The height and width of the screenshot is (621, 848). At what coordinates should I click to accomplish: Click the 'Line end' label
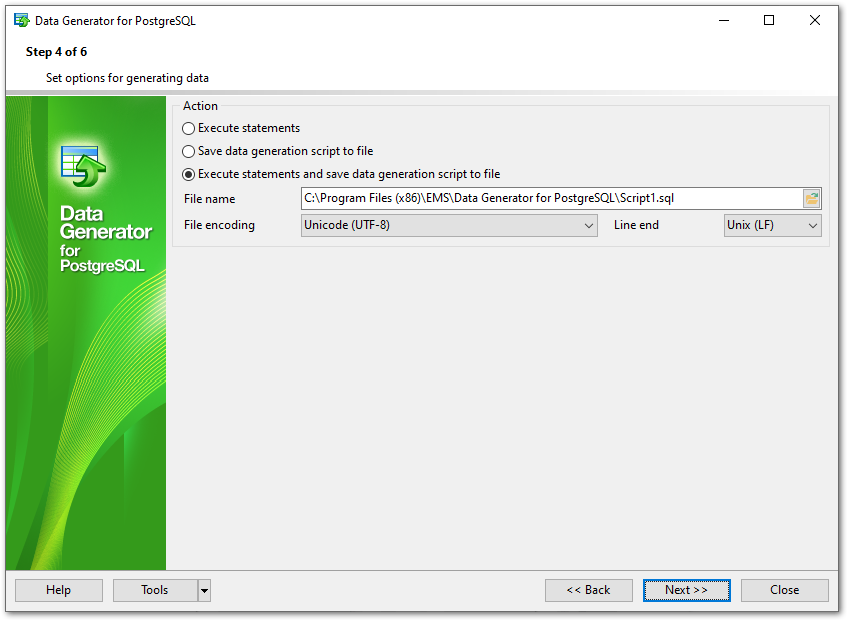(636, 225)
